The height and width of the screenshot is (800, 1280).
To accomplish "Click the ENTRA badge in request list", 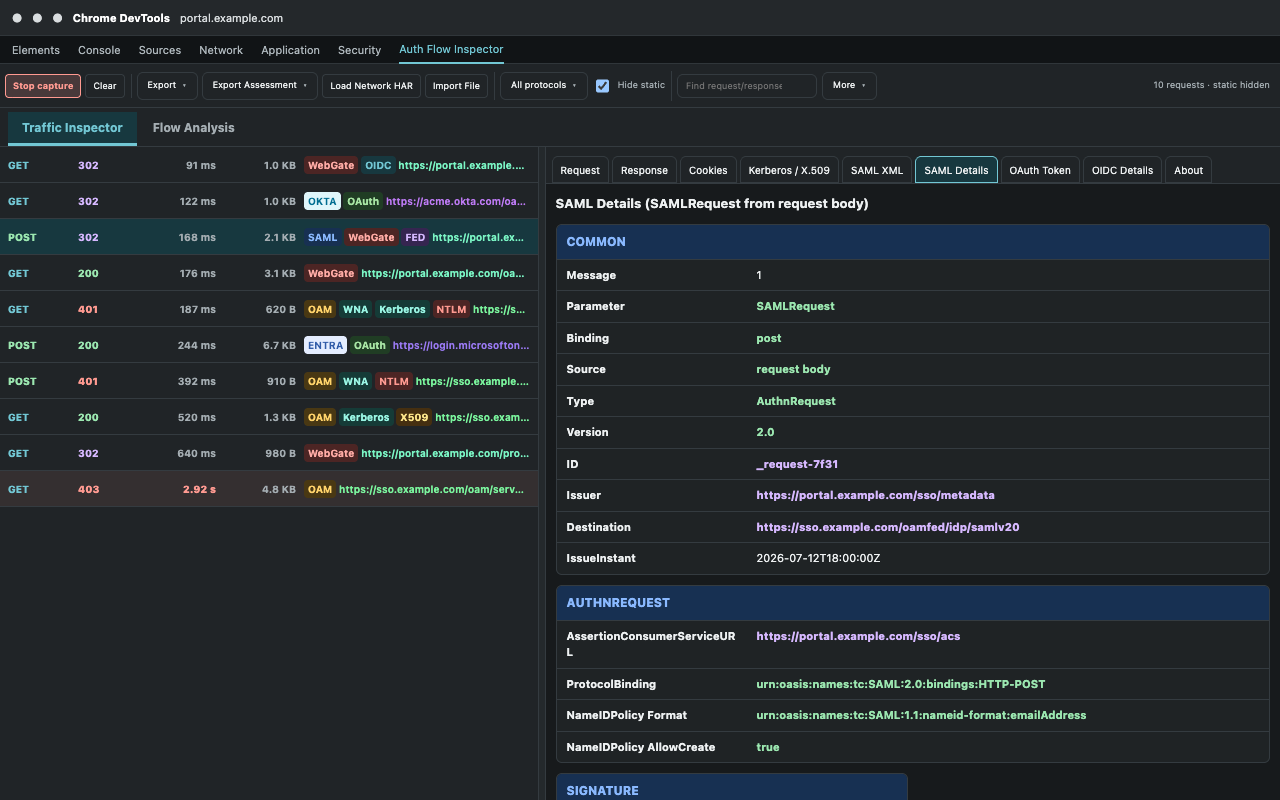I will coord(325,345).
